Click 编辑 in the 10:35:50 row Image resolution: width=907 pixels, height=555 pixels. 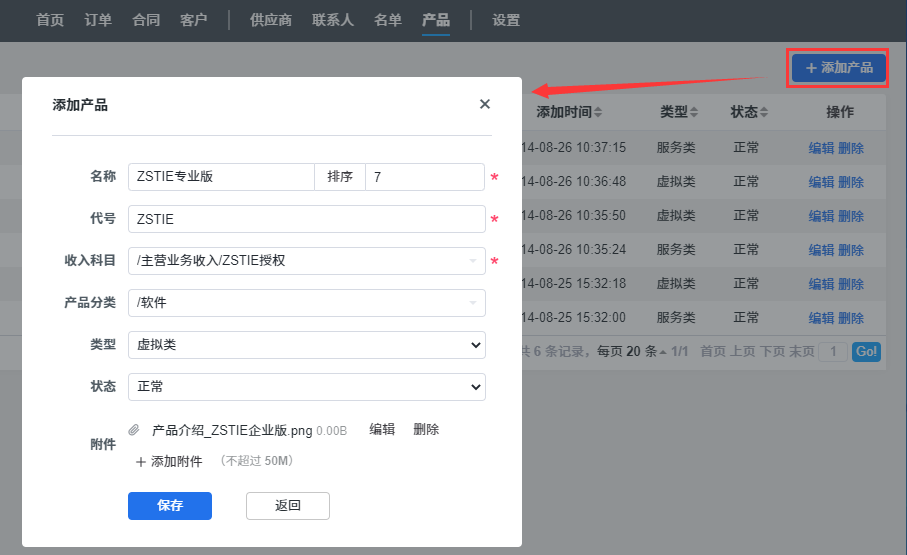pyautogui.click(x=821, y=216)
